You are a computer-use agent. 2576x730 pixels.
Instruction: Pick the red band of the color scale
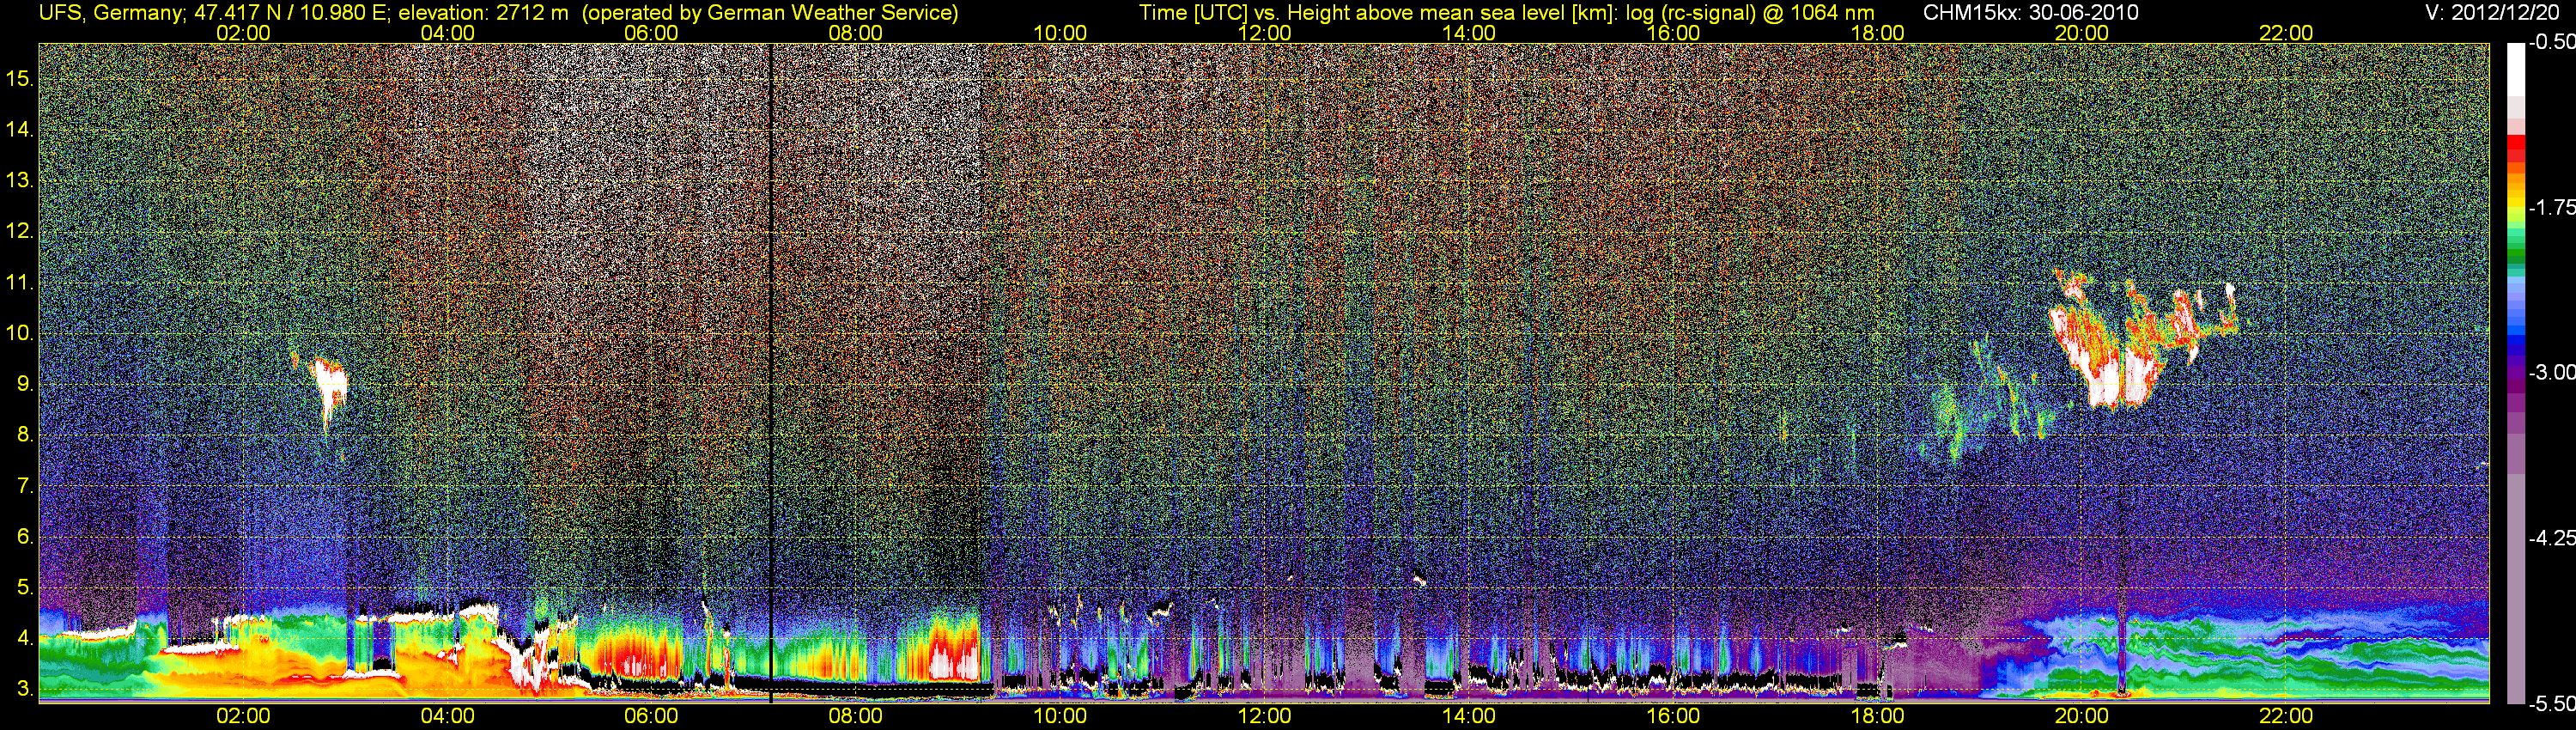(2516, 148)
